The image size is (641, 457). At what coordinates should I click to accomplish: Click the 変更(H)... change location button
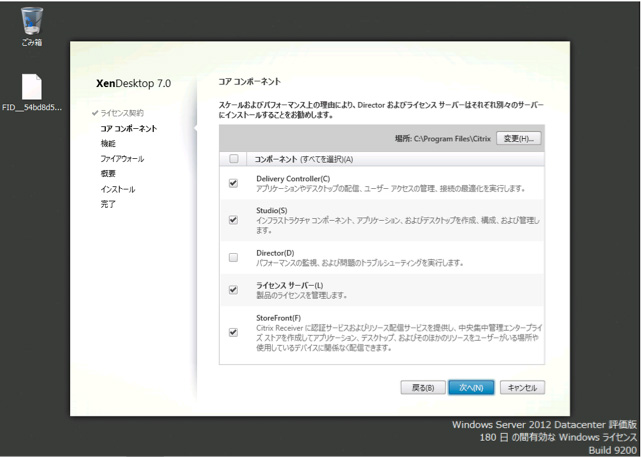[518, 139]
